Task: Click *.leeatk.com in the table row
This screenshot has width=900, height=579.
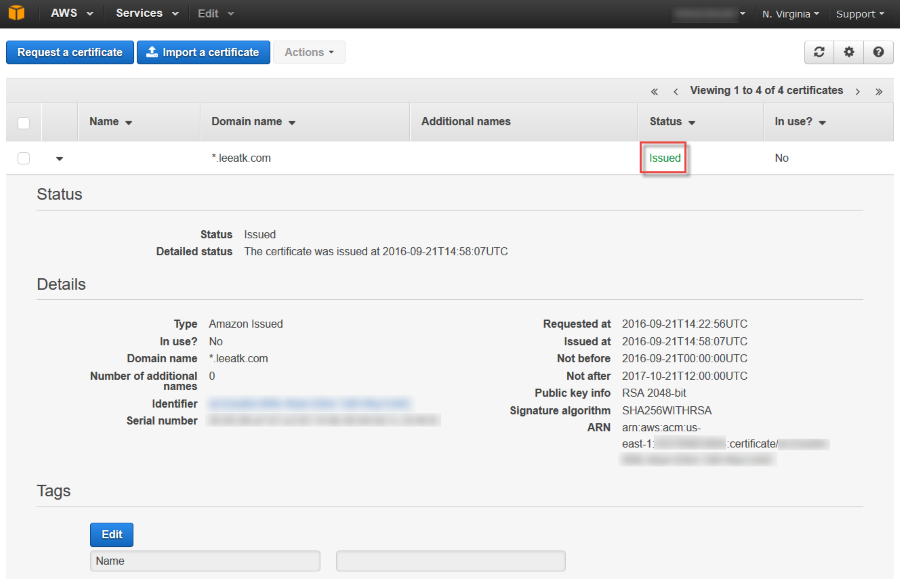Action: coord(241,158)
